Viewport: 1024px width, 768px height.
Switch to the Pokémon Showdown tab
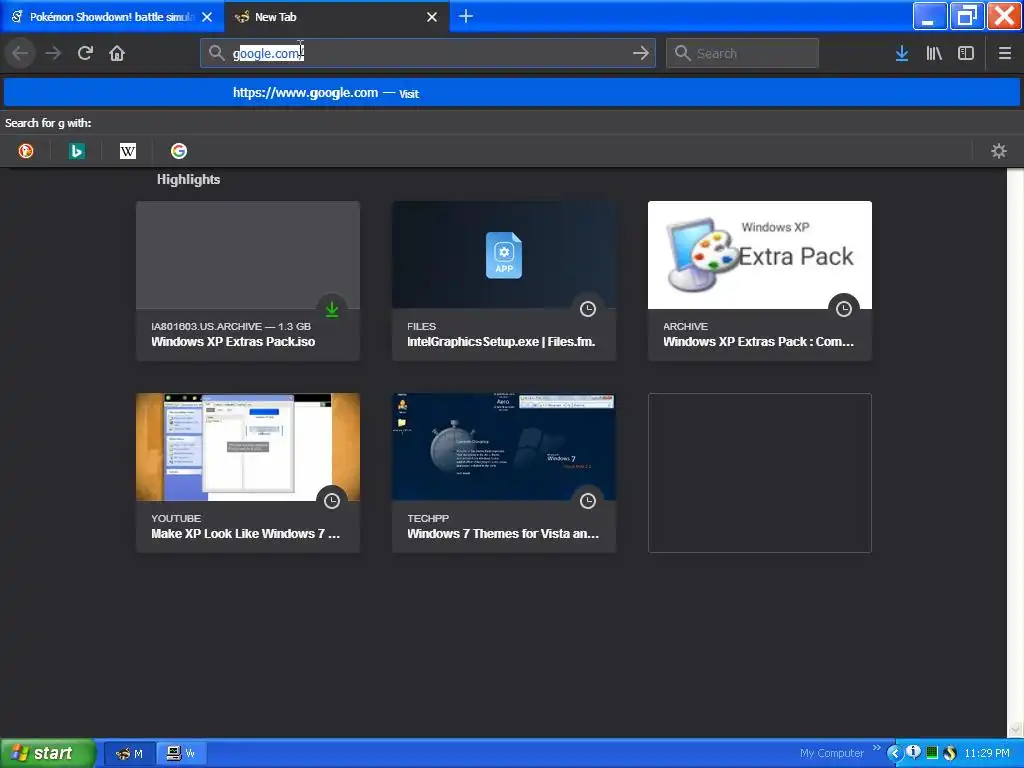(x=112, y=17)
